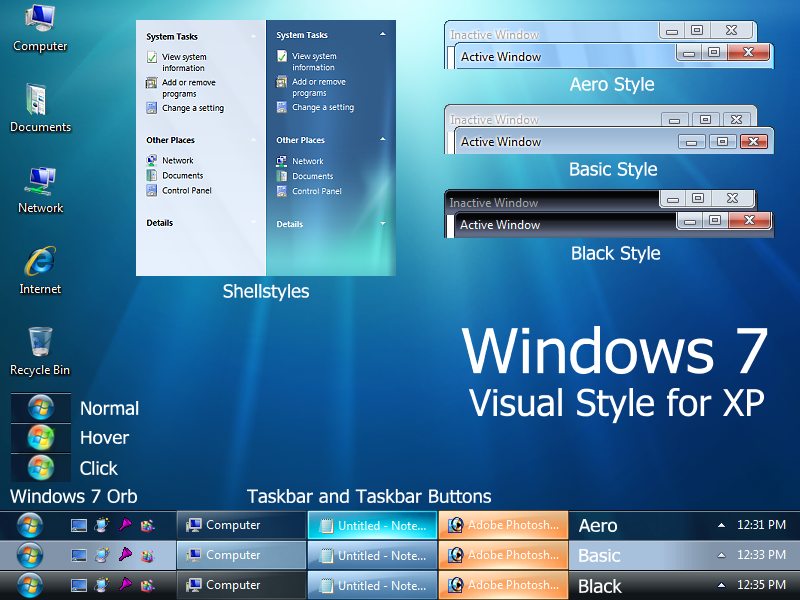Image resolution: width=800 pixels, height=600 pixels.
Task: Switch to Untitled - Notepad on Basic taskbar
Action: click(x=372, y=555)
